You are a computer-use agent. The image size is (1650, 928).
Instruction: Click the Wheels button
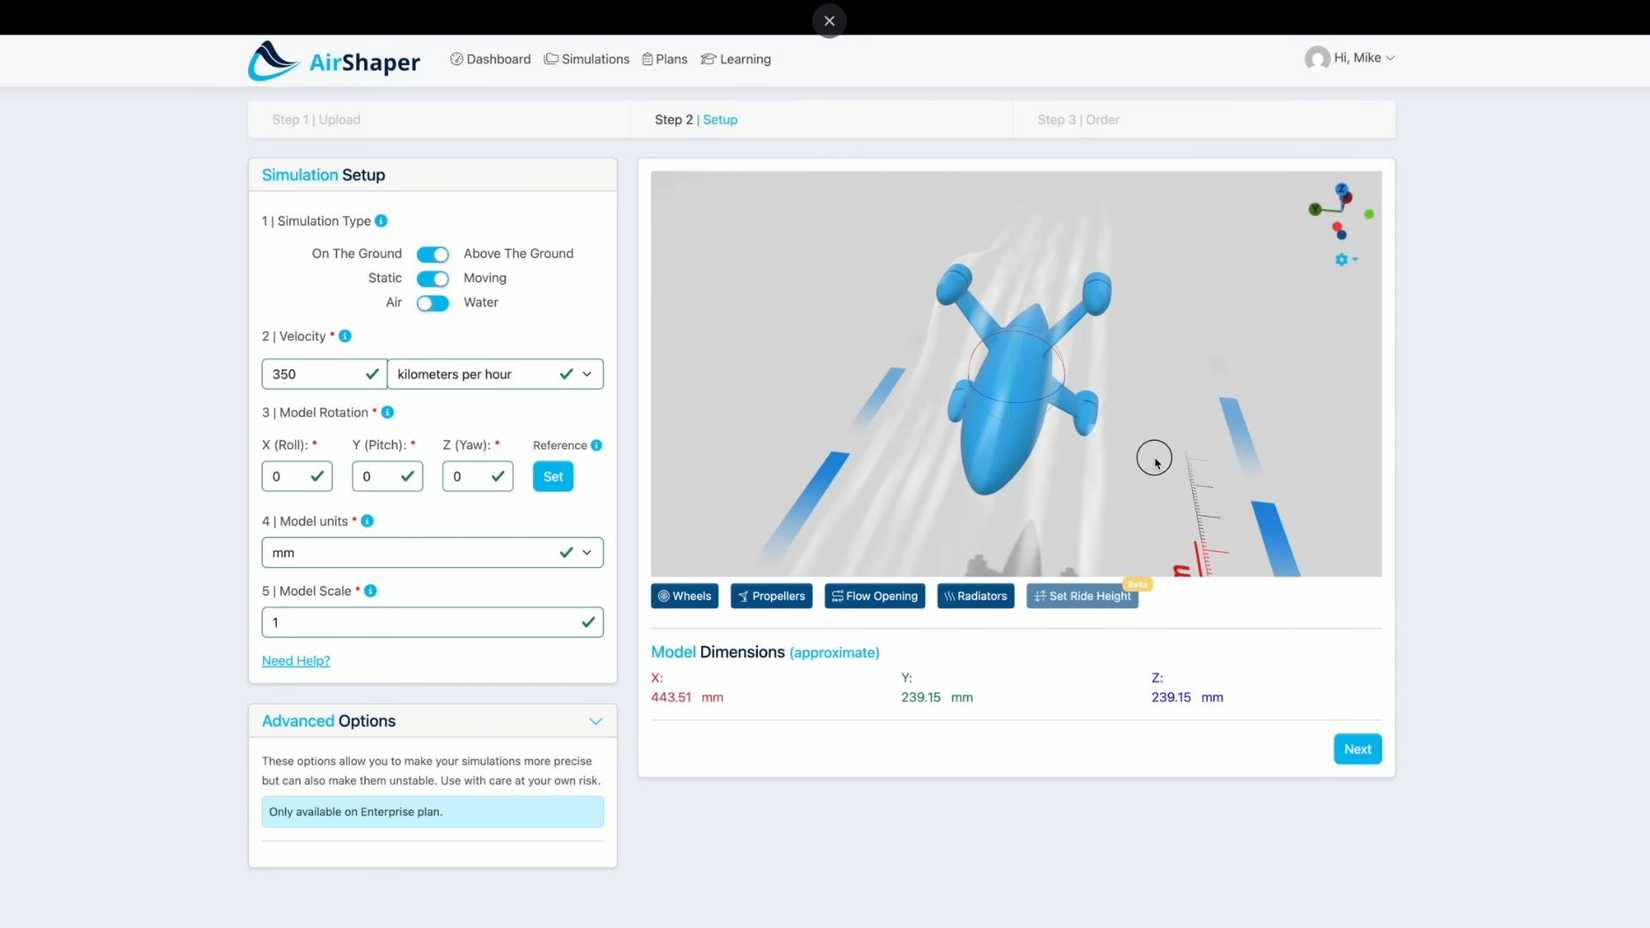pos(685,596)
